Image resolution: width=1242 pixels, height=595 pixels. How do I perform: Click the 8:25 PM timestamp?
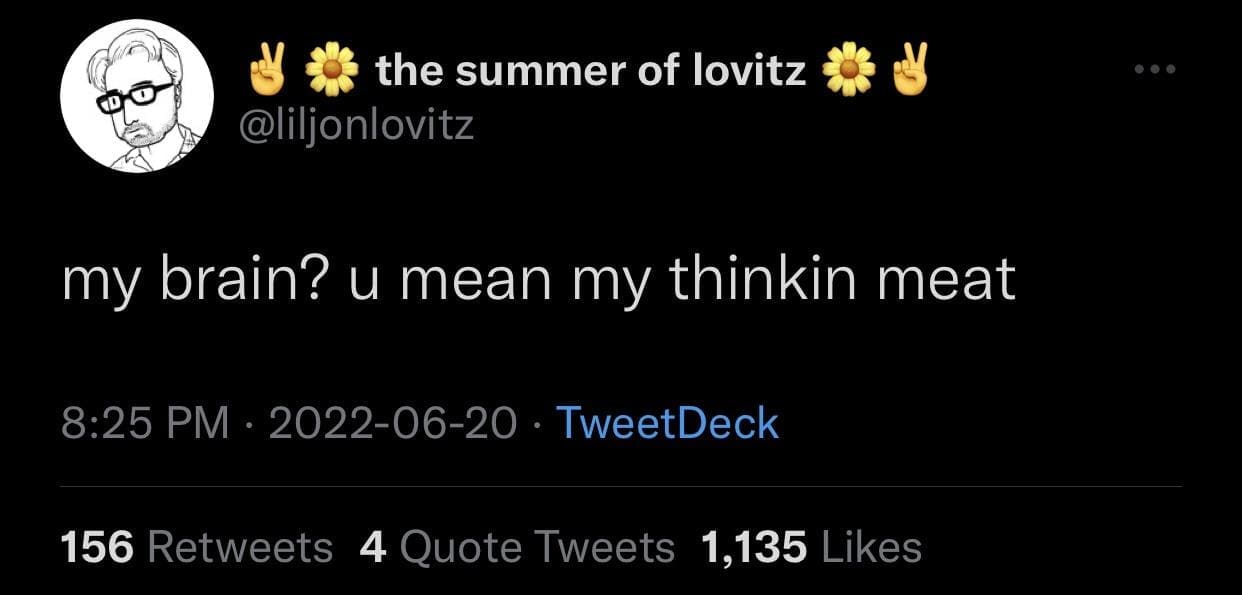[144, 423]
